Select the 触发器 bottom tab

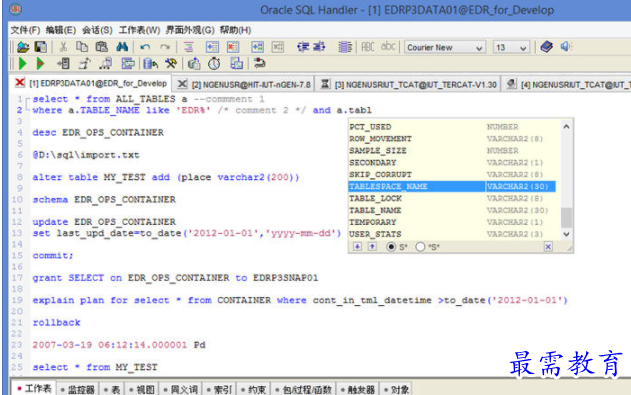pyautogui.click(x=357, y=389)
